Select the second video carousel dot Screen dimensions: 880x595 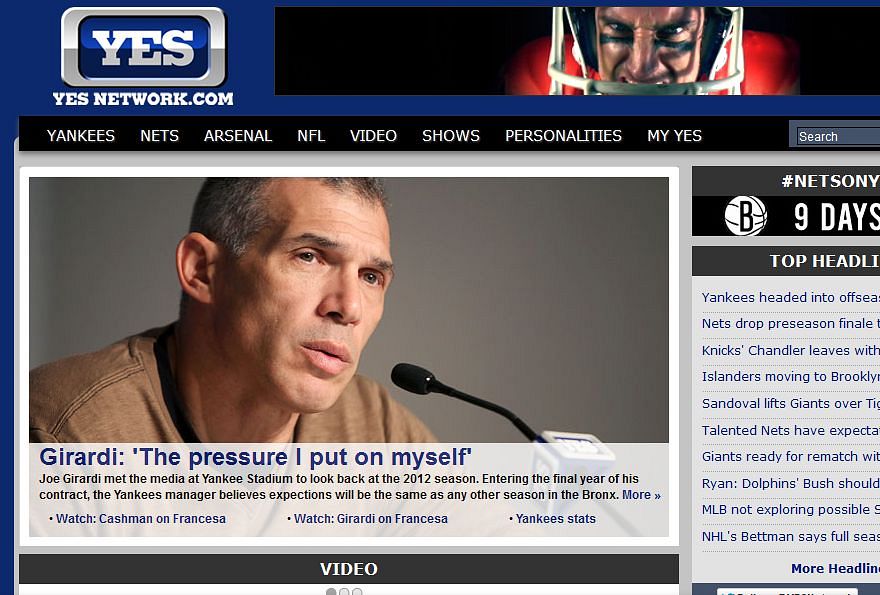[344, 592]
